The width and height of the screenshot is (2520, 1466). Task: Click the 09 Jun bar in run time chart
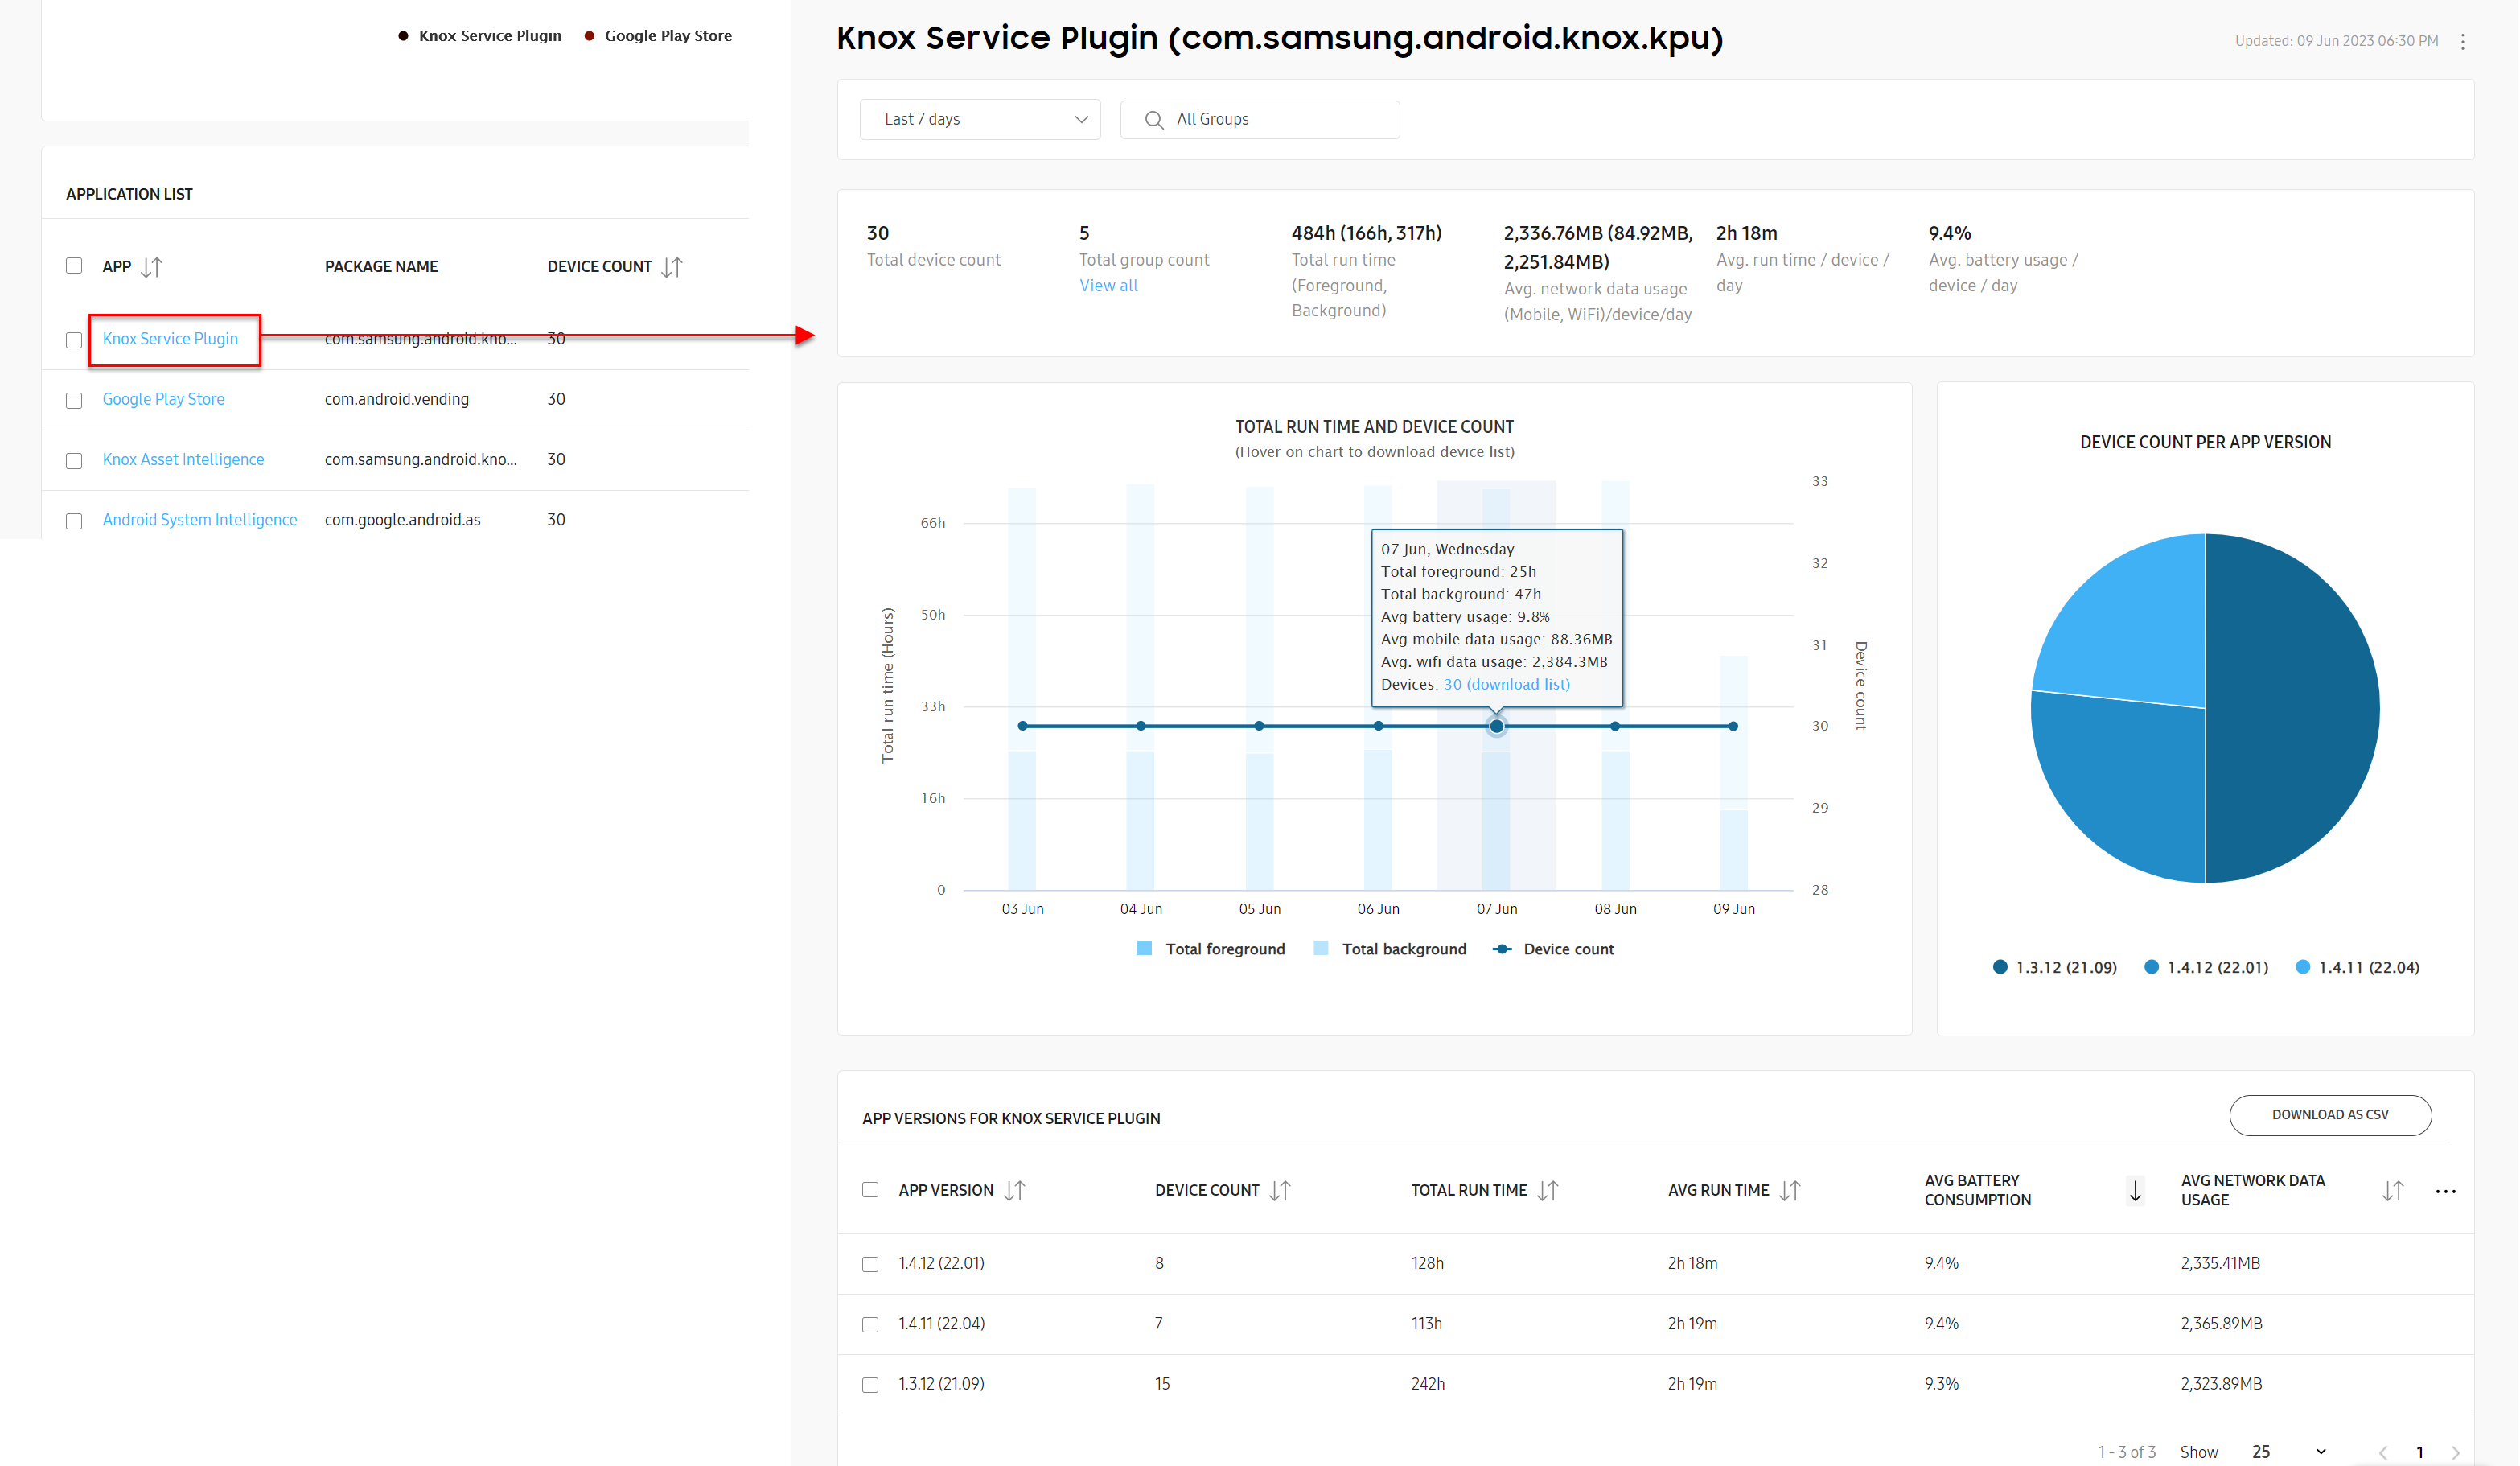click(1733, 772)
